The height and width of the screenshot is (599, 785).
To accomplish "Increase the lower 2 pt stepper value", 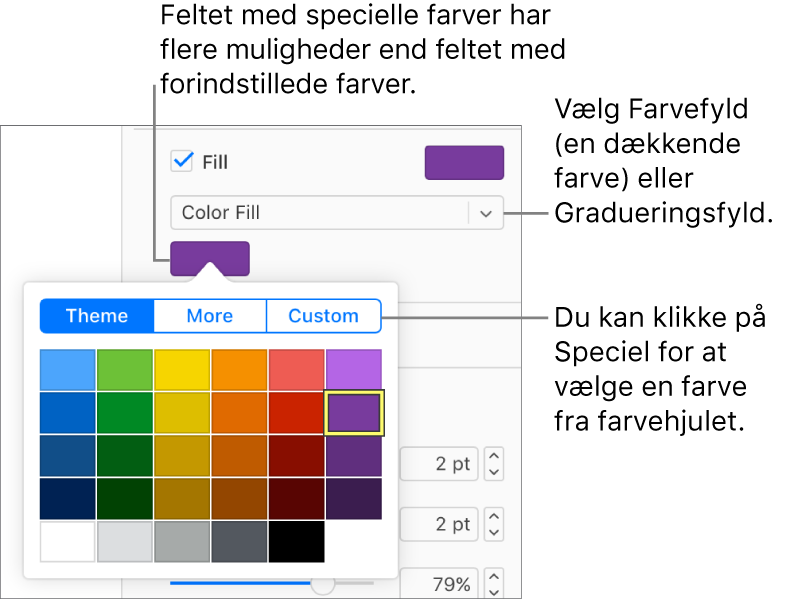I will coord(494,516).
